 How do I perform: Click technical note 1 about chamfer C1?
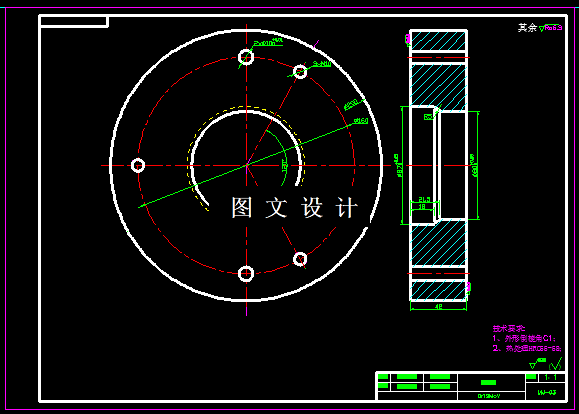click(524, 338)
